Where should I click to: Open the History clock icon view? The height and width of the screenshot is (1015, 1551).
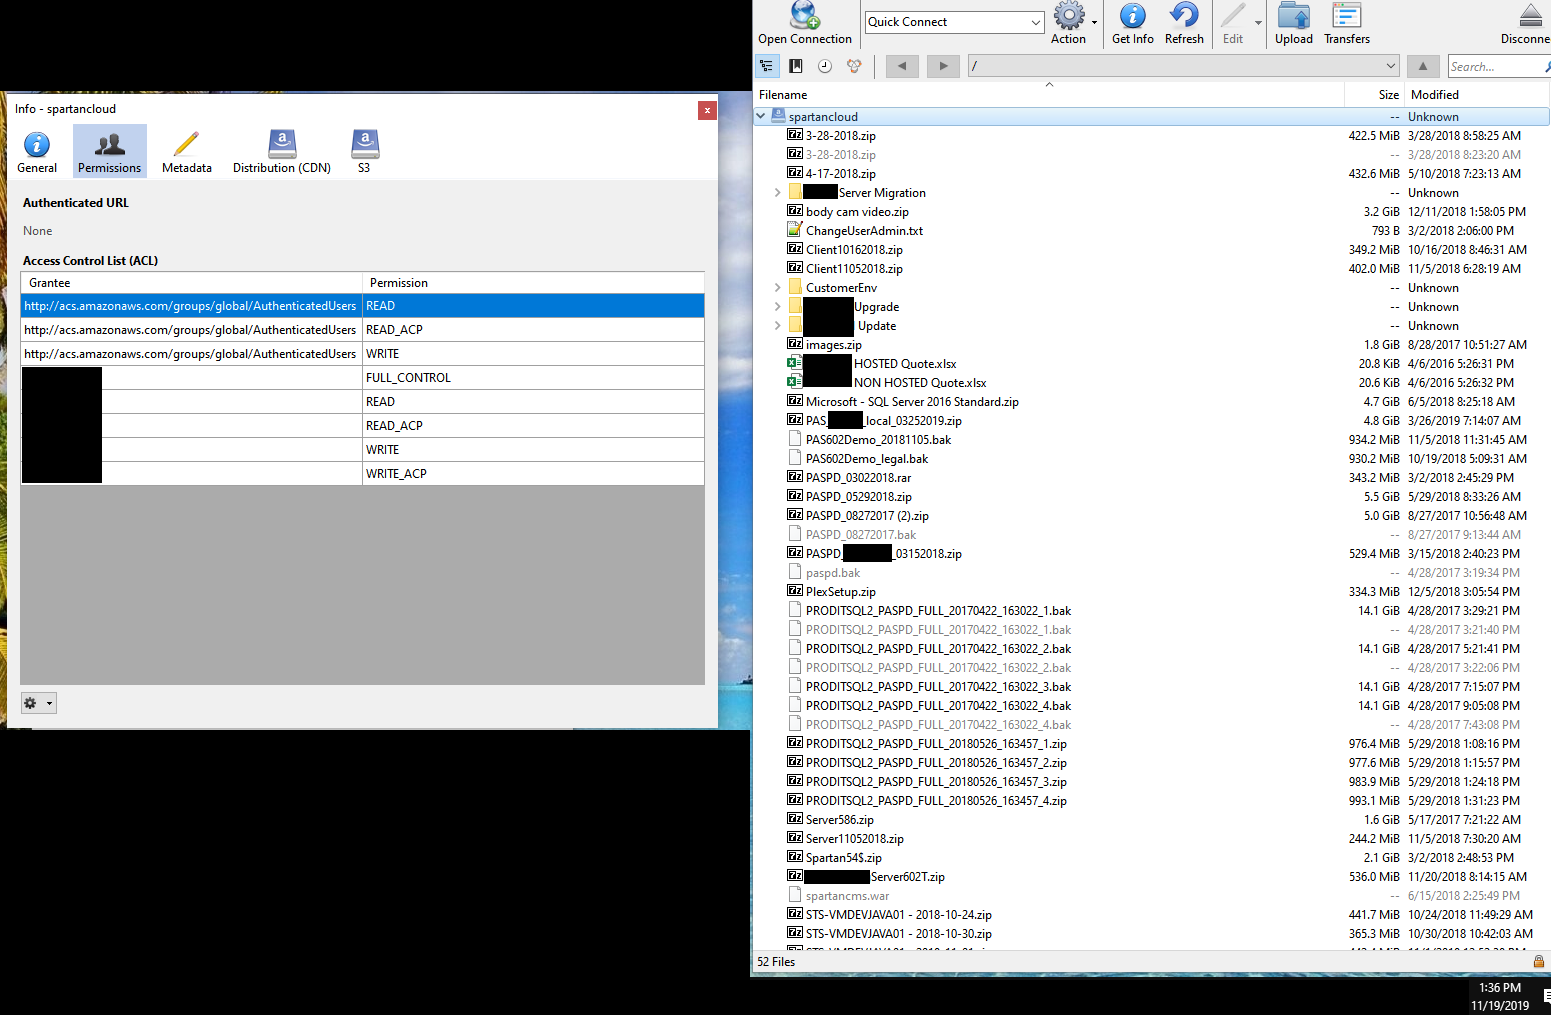click(825, 66)
